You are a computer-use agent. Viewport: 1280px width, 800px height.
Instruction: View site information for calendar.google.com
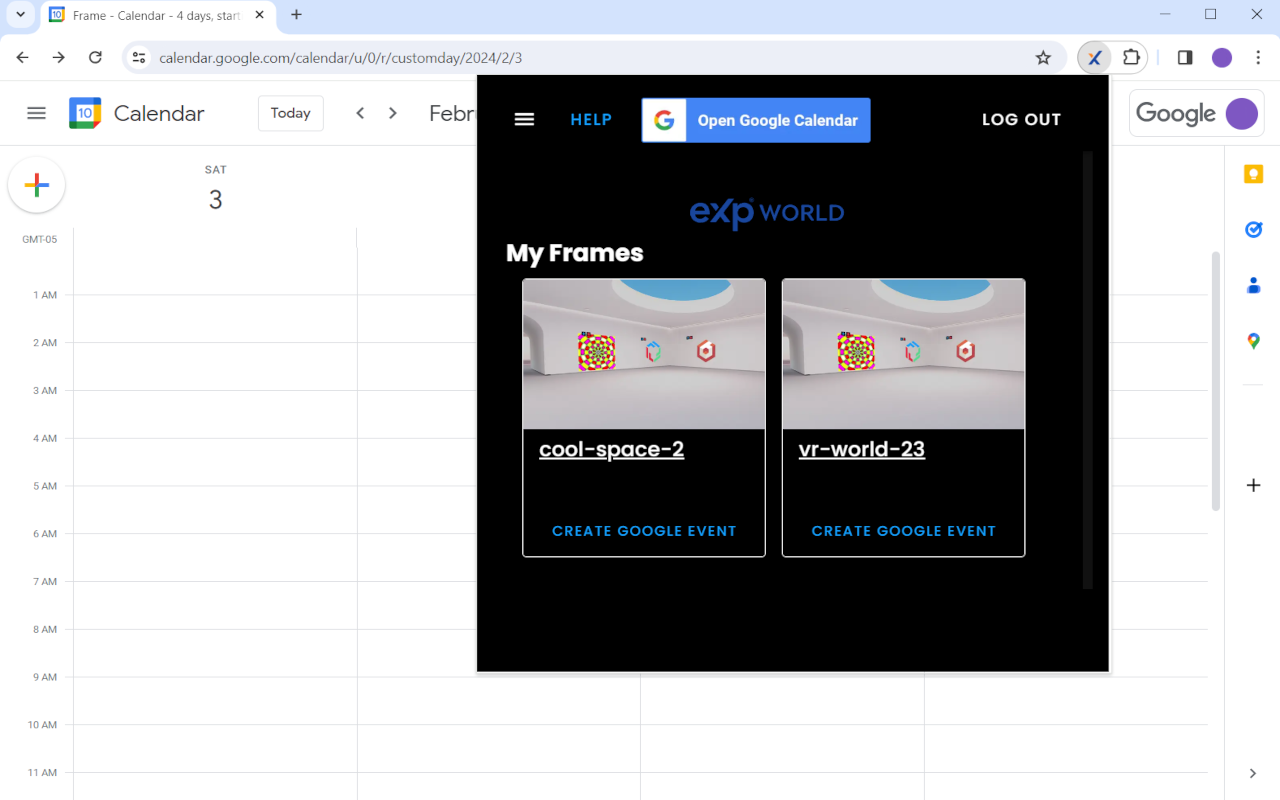pos(140,58)
